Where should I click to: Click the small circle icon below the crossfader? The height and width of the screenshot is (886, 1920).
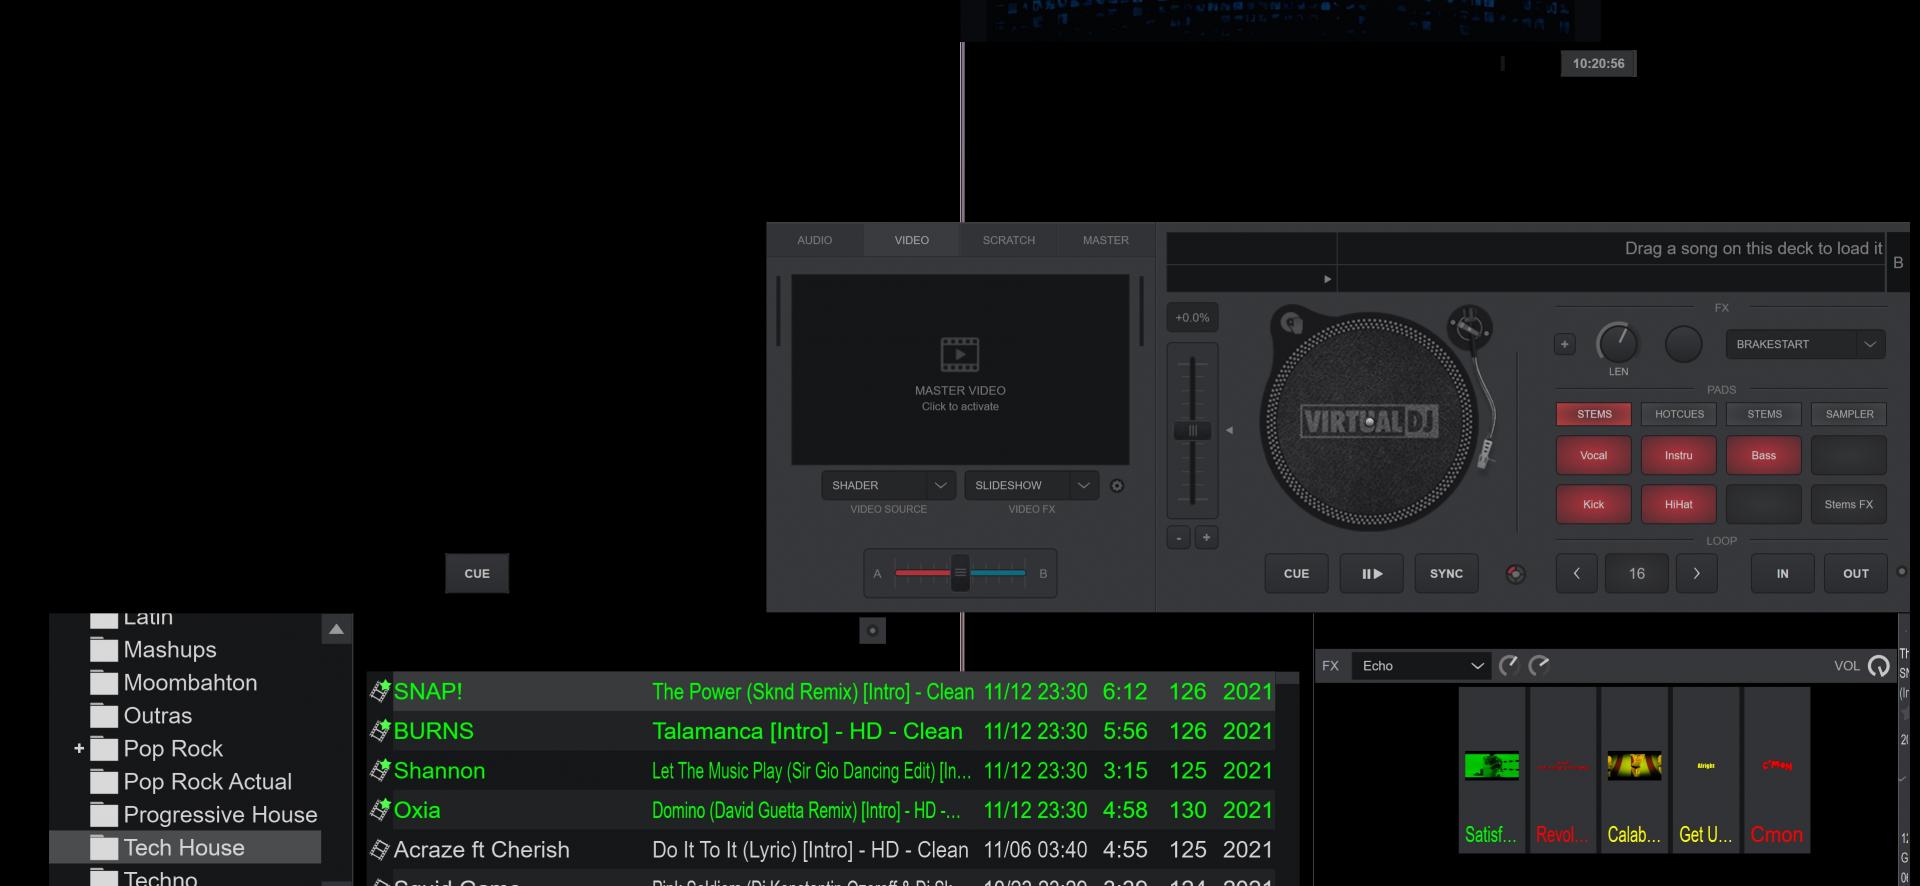(872, 630)
